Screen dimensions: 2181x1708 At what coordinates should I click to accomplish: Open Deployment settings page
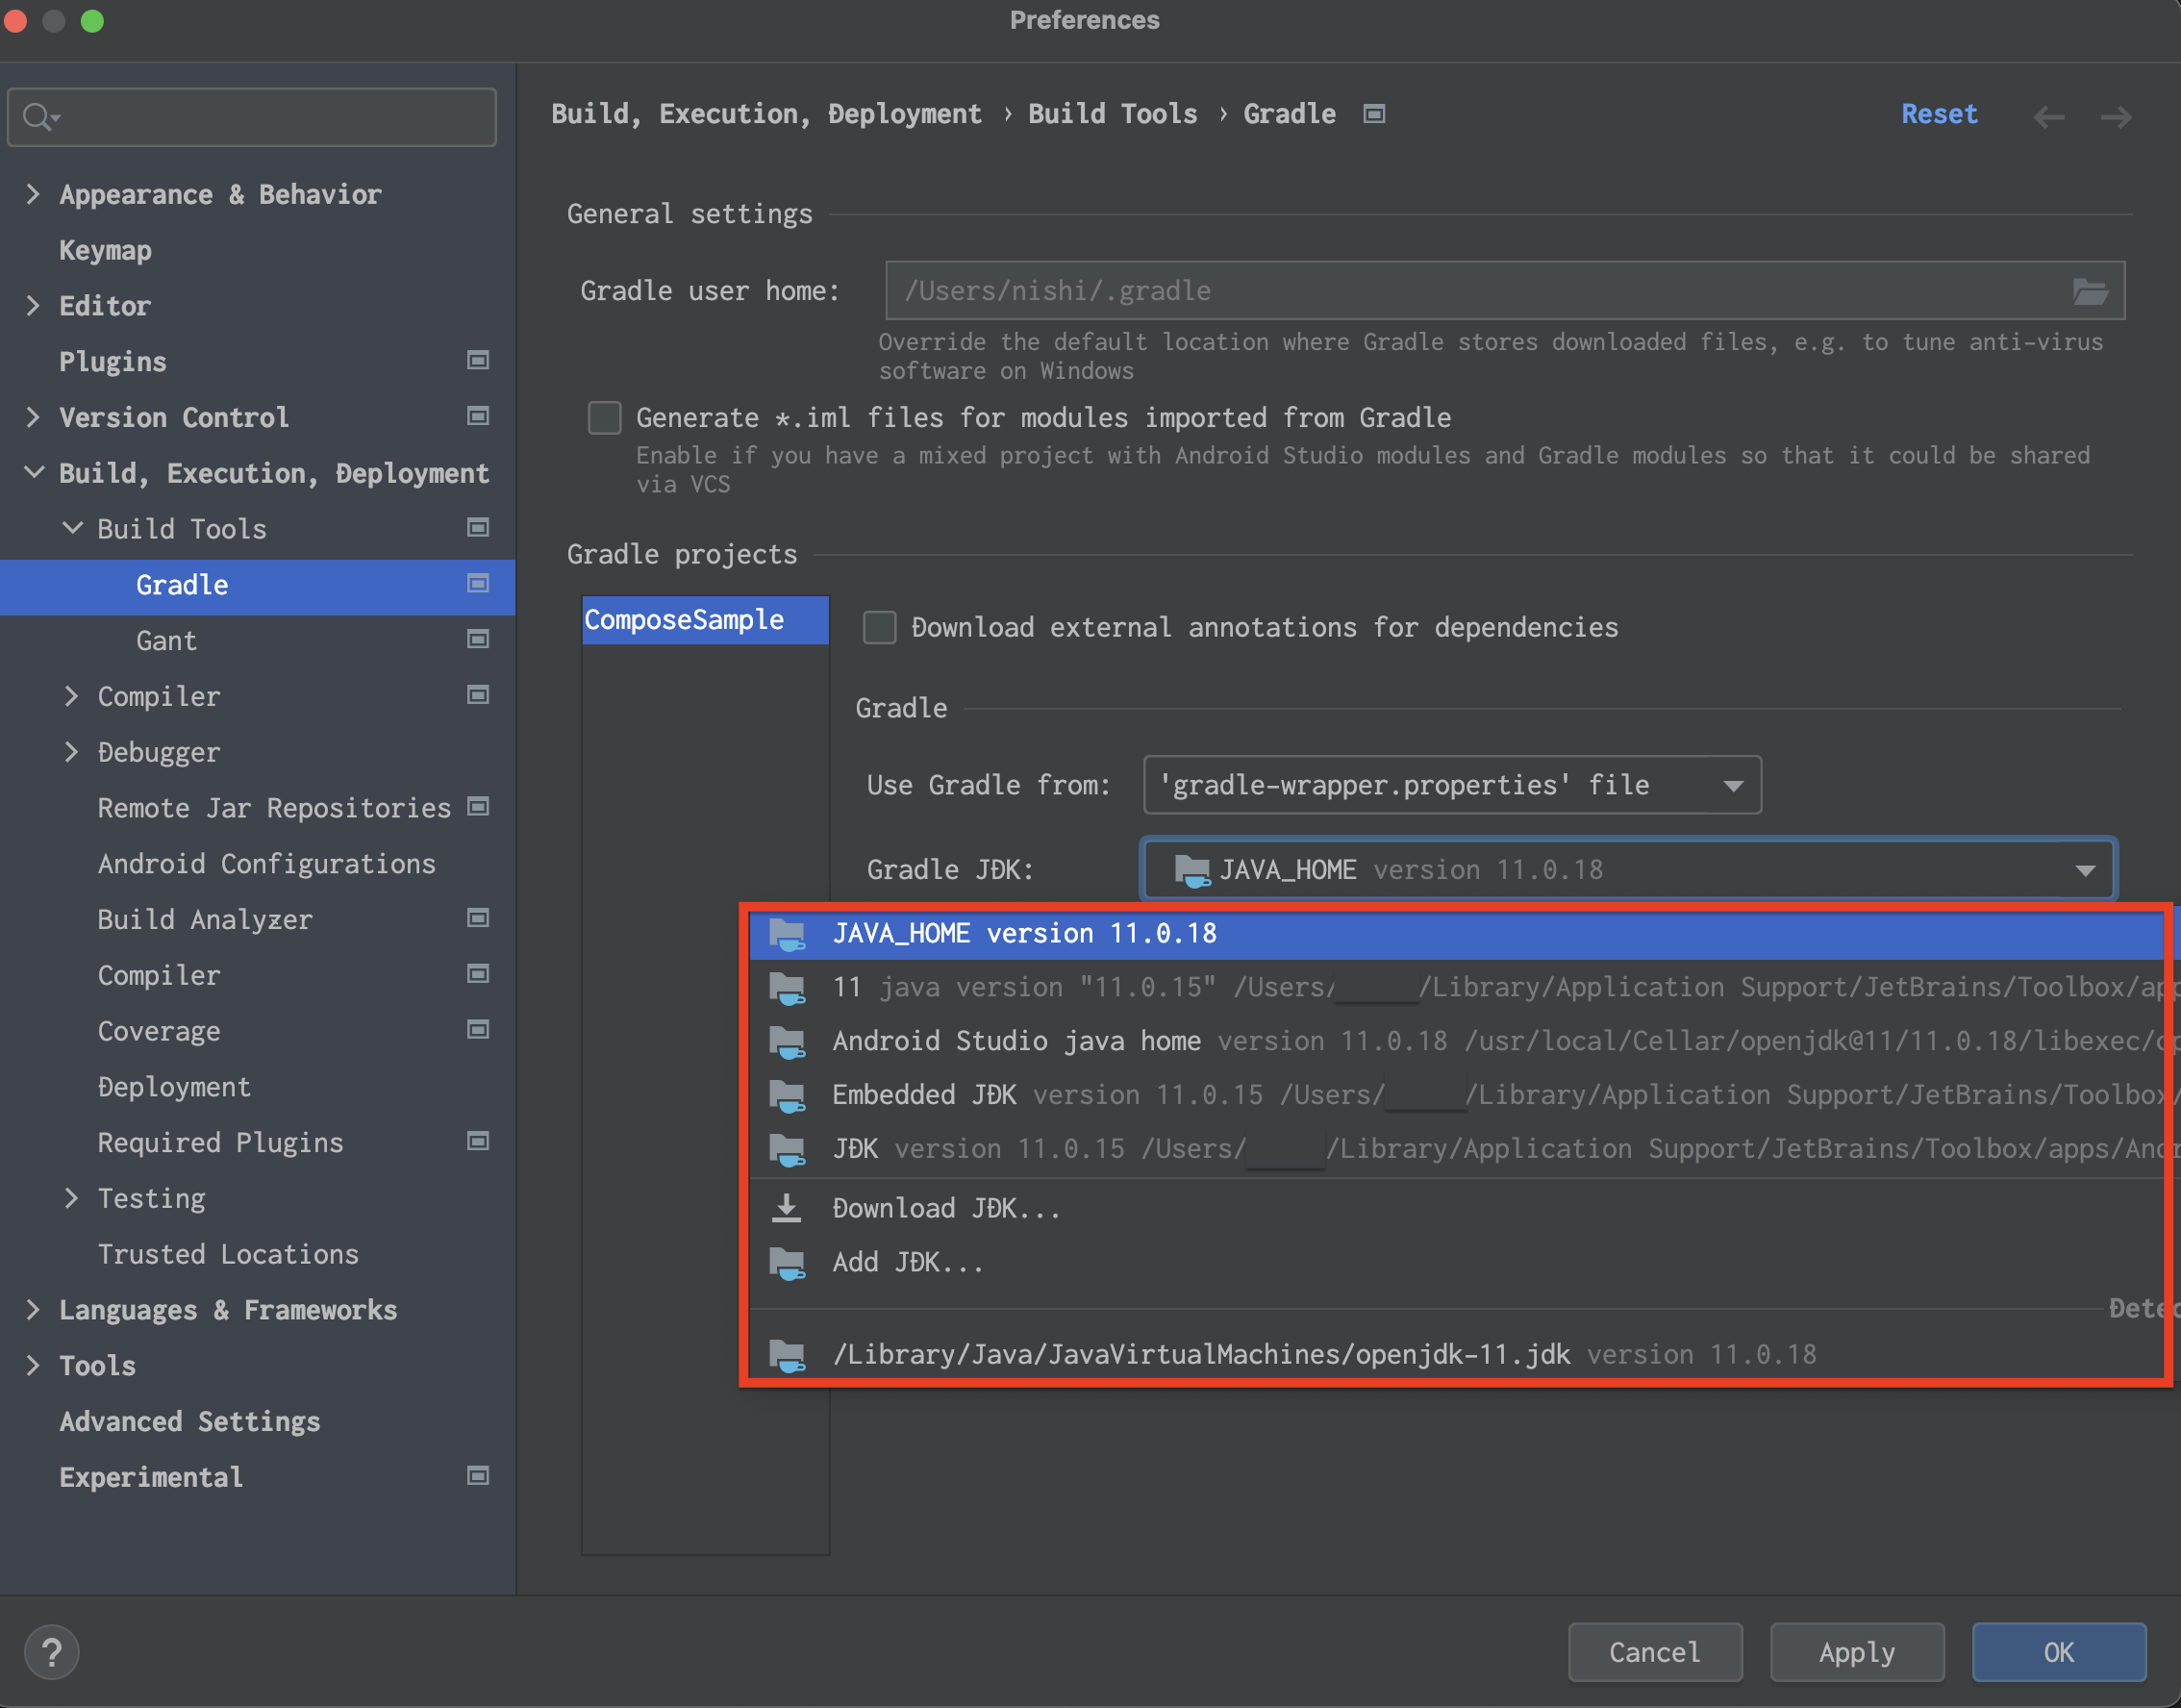174,1087
